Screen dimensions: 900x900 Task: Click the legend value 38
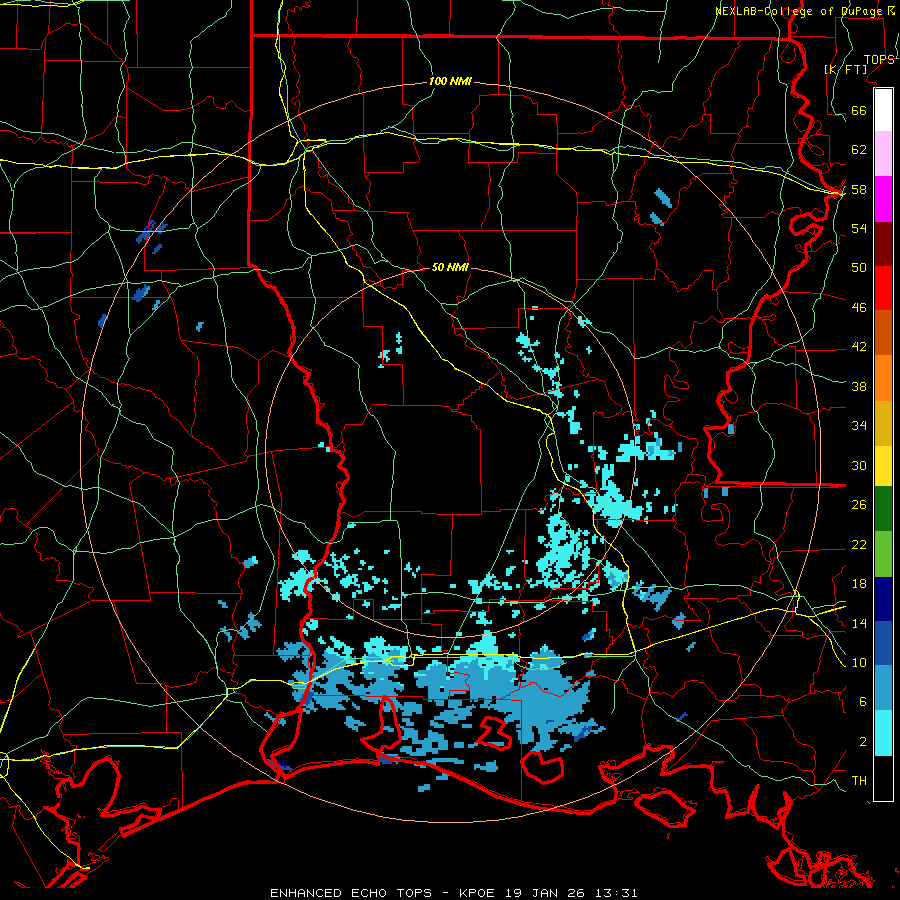tap(859, 386)
